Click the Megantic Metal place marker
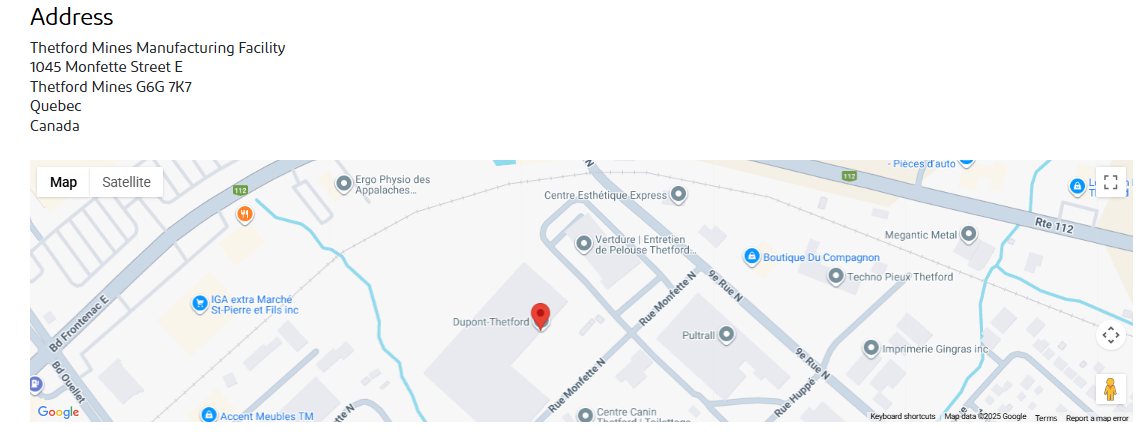 click(969, 234)
